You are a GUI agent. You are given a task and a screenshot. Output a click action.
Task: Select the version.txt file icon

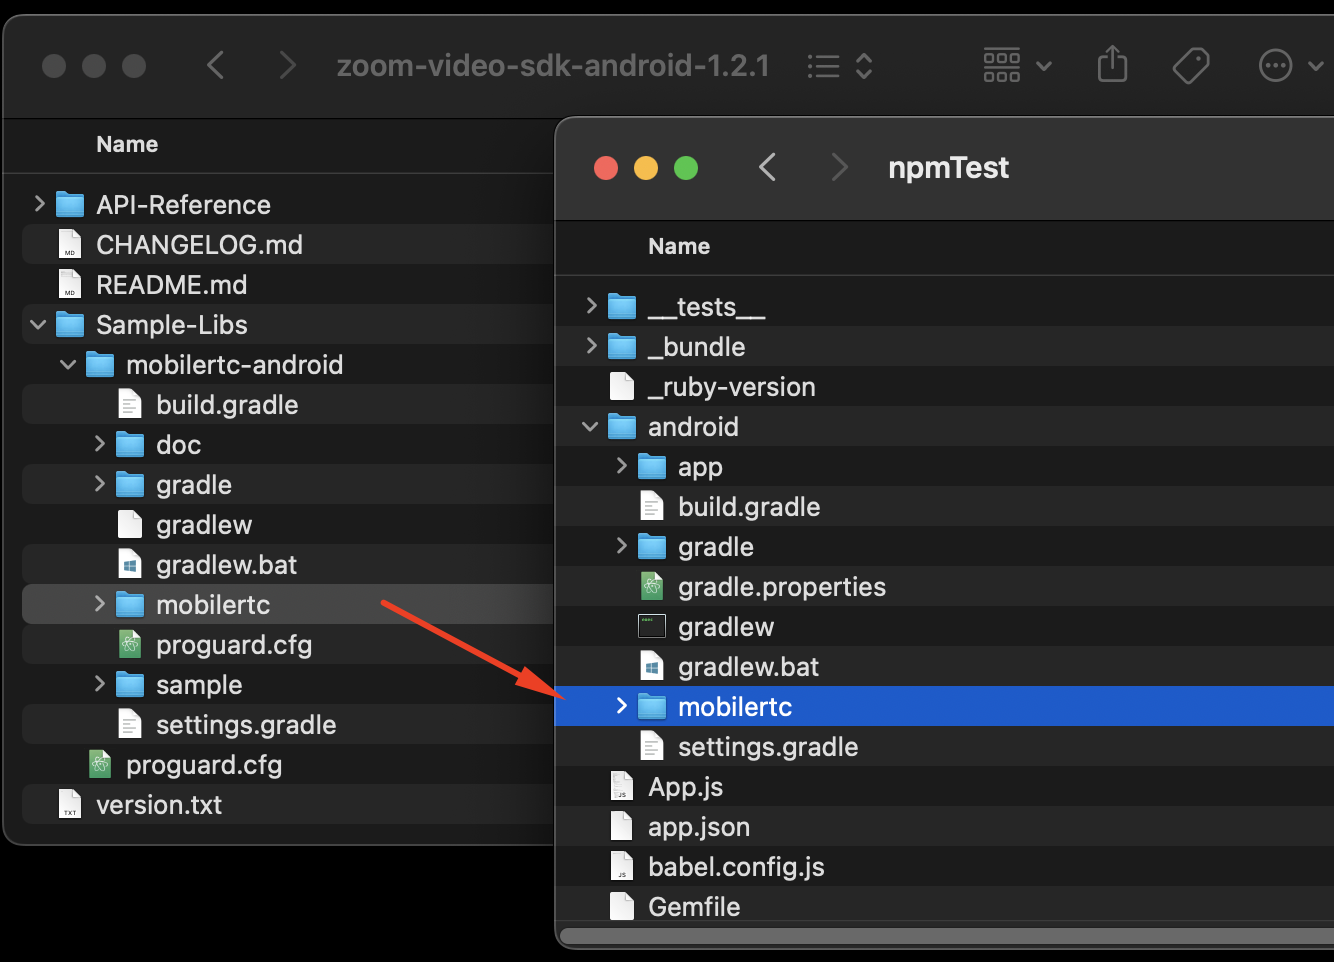click(70, 804)
